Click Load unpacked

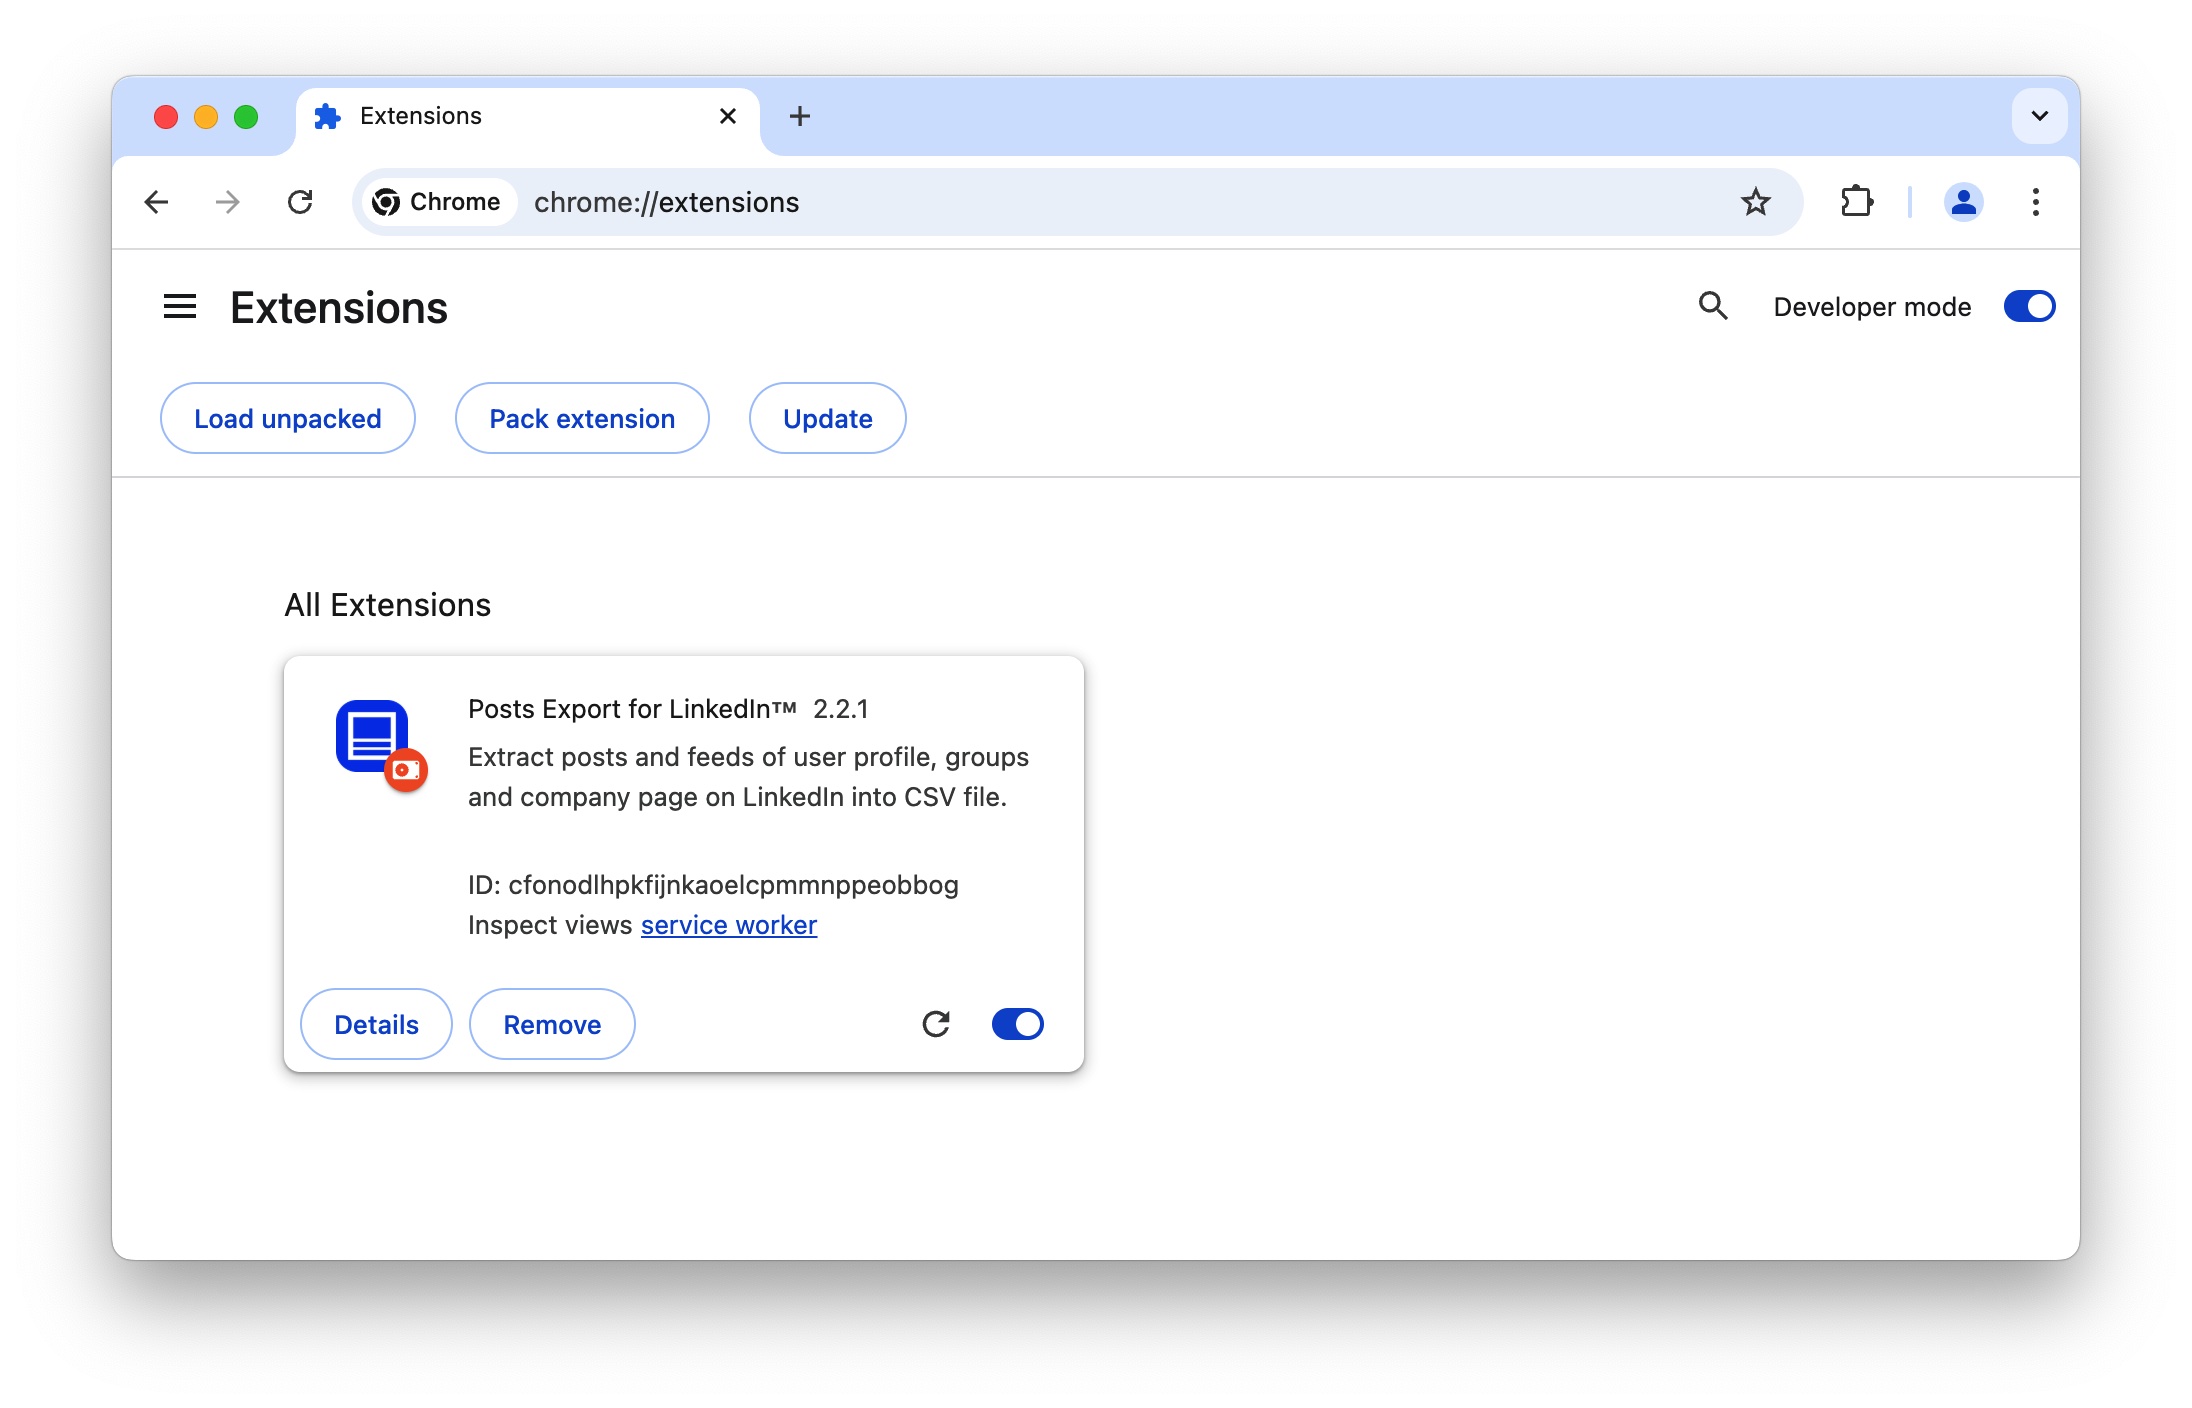tap(287, 418)
